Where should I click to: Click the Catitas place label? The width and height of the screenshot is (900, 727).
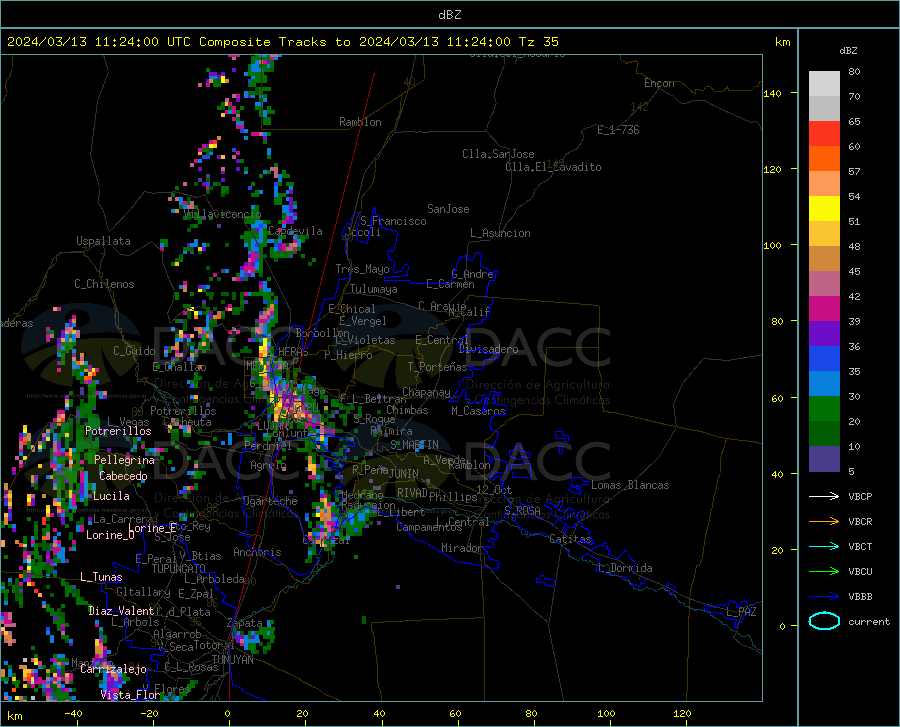click(571, 539)
